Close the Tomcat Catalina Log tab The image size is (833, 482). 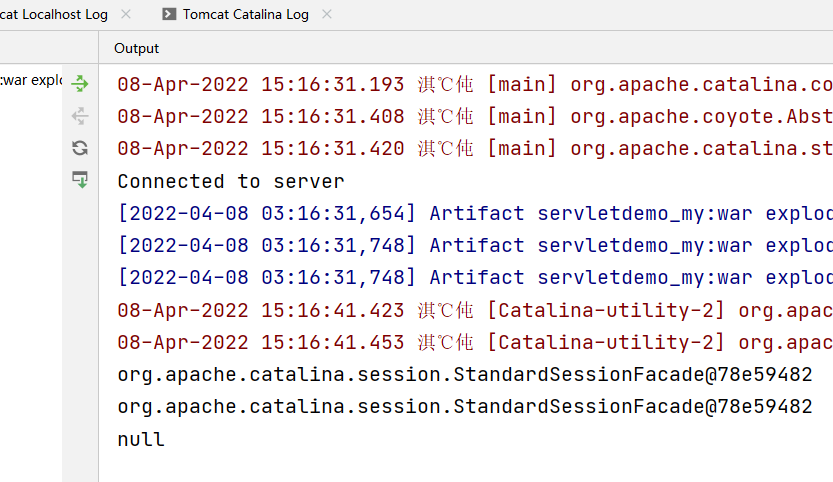coord(327,14)
